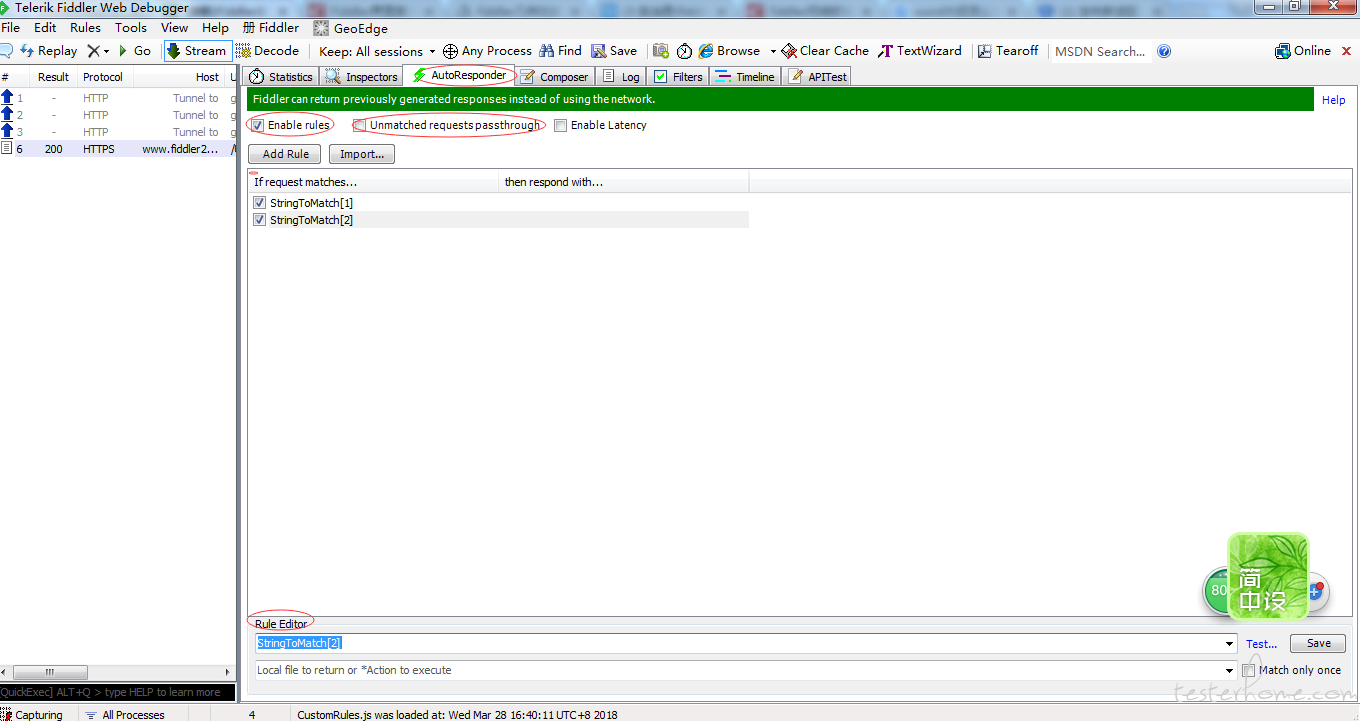Open the Edit menu
Image resolution: width=1360 pixels, height=721 pixels.
45,28
